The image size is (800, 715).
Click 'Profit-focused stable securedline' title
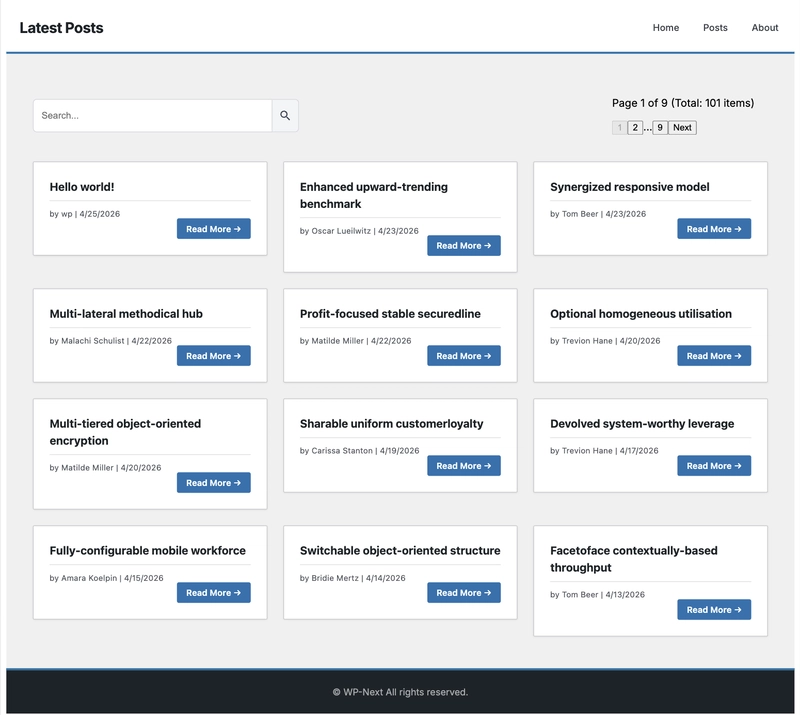pyautogui.click(x=390, y=314)
